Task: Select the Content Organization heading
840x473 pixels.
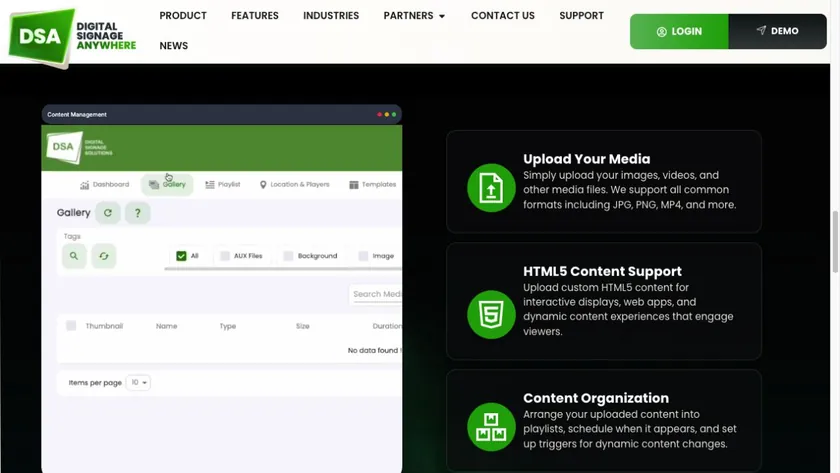Action: pyautogui.click(x=596, y=398)
